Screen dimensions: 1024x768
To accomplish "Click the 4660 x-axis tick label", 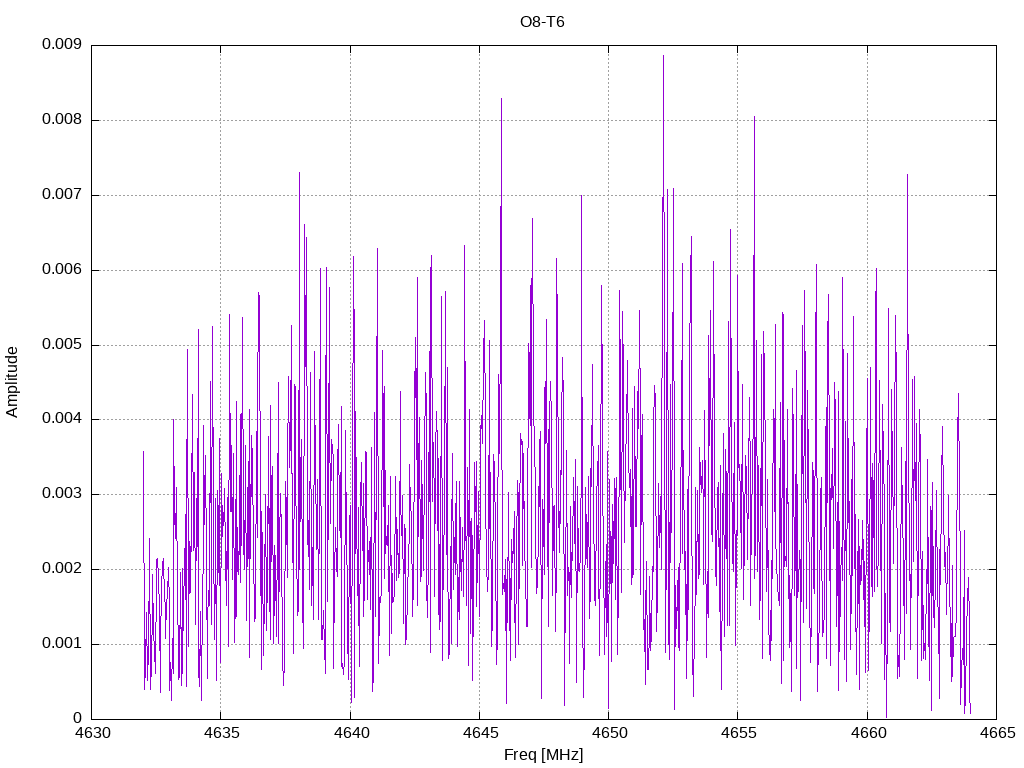I will click(868, 733).
